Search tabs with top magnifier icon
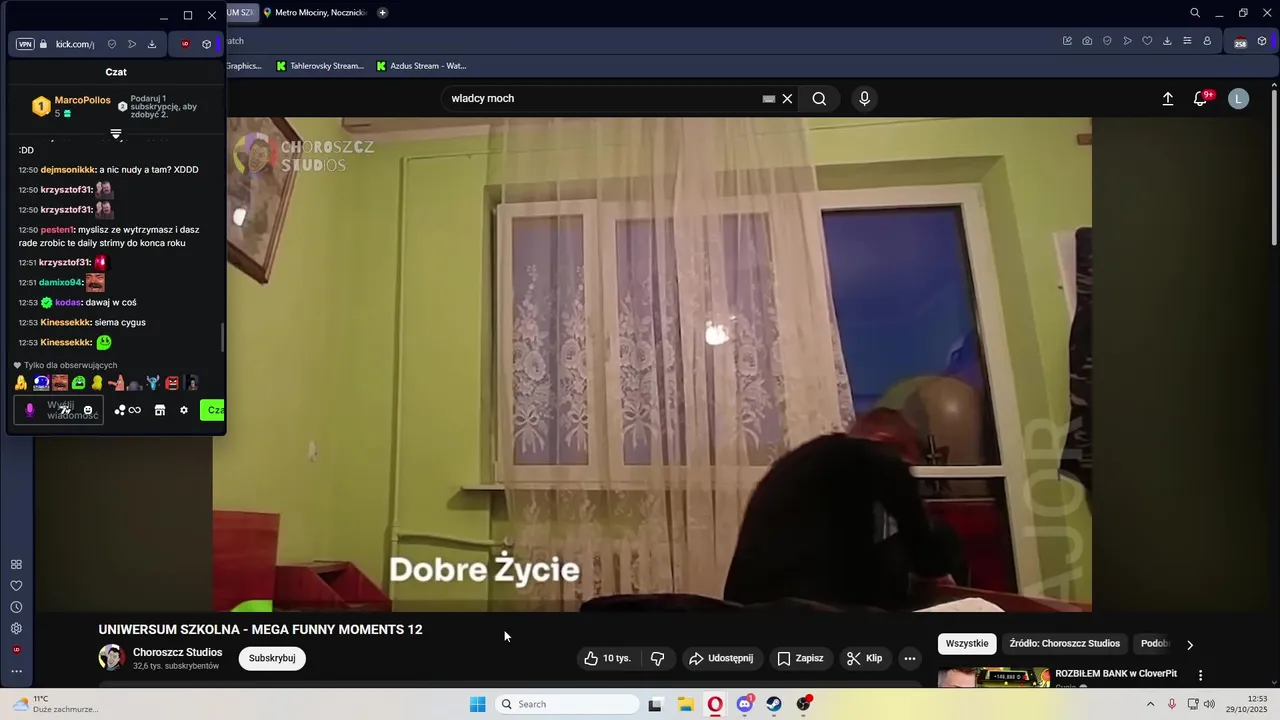Screen dimensions: 1280x720 1195,13
